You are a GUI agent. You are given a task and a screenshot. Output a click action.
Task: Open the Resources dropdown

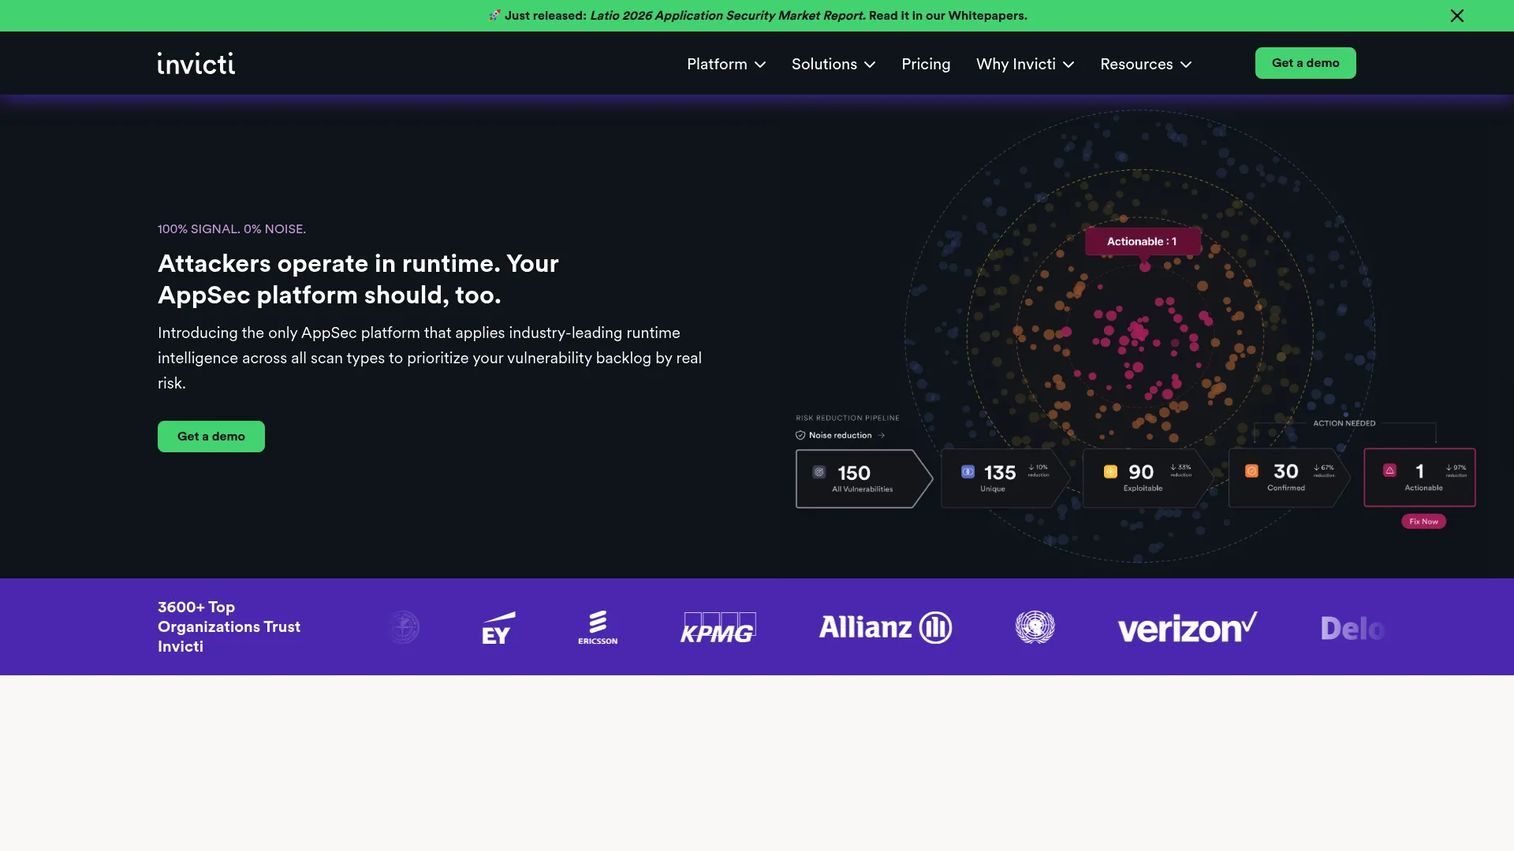tap(1146, 64)
